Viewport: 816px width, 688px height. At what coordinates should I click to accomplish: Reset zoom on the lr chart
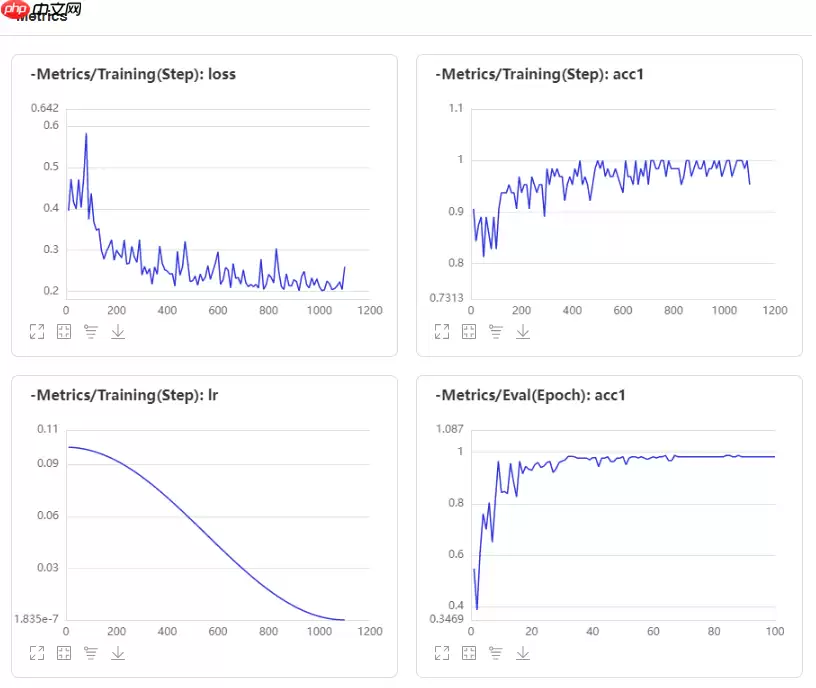[x=64, y=653]
